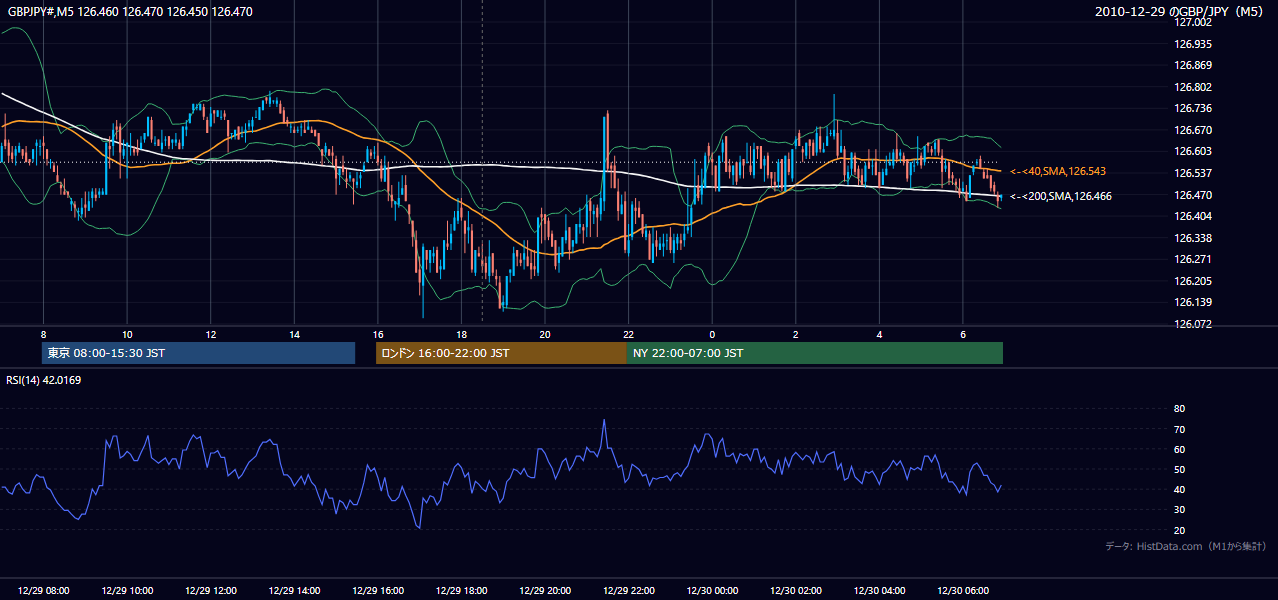Click hour label 8 under price chart
This screenshot has width=1278, height=600.
pos(43,334)
